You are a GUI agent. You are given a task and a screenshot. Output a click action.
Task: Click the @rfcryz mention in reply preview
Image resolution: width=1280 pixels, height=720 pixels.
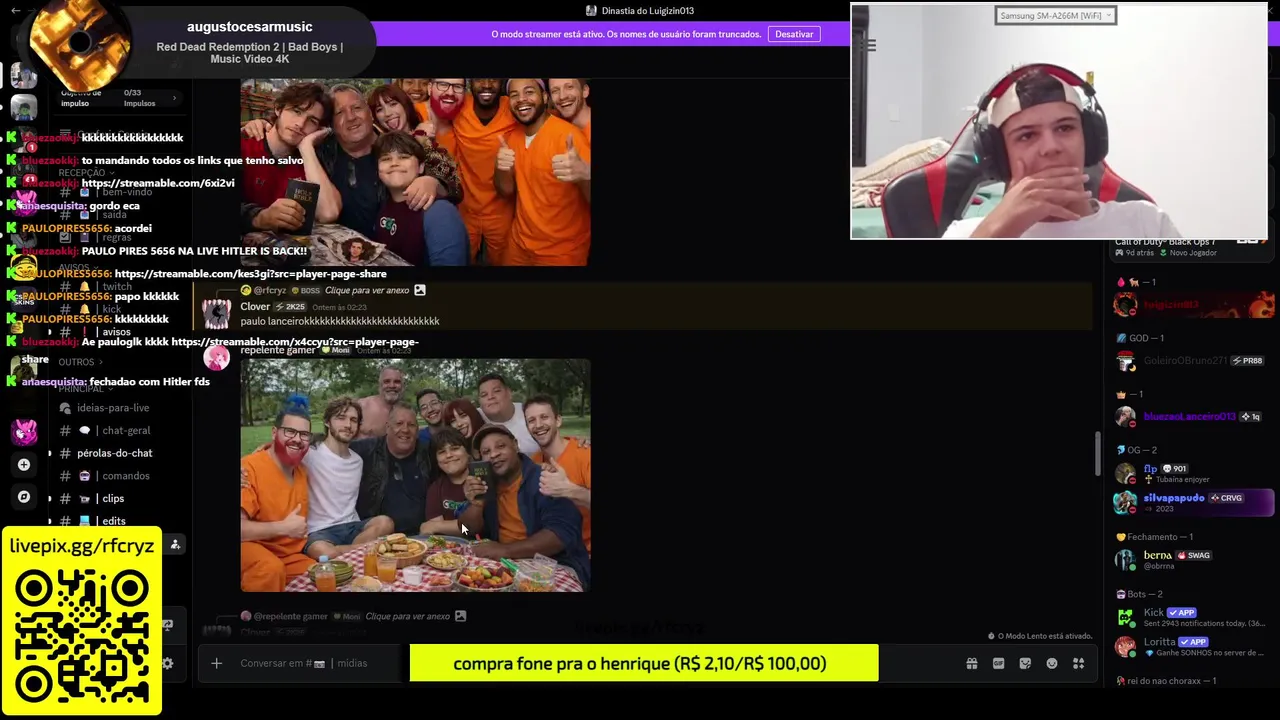click(270, 290)
